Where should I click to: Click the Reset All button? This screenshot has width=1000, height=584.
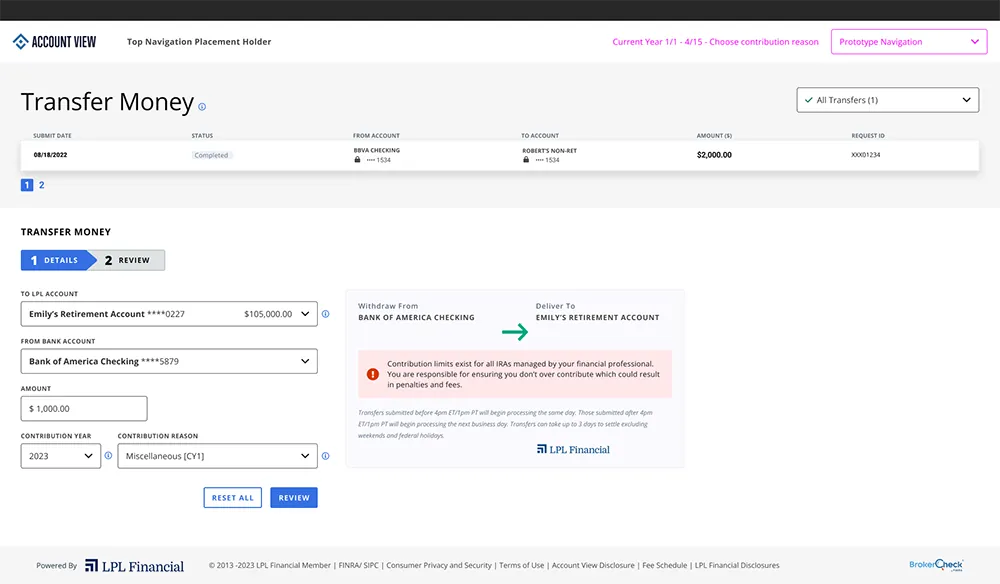point(233,497)
